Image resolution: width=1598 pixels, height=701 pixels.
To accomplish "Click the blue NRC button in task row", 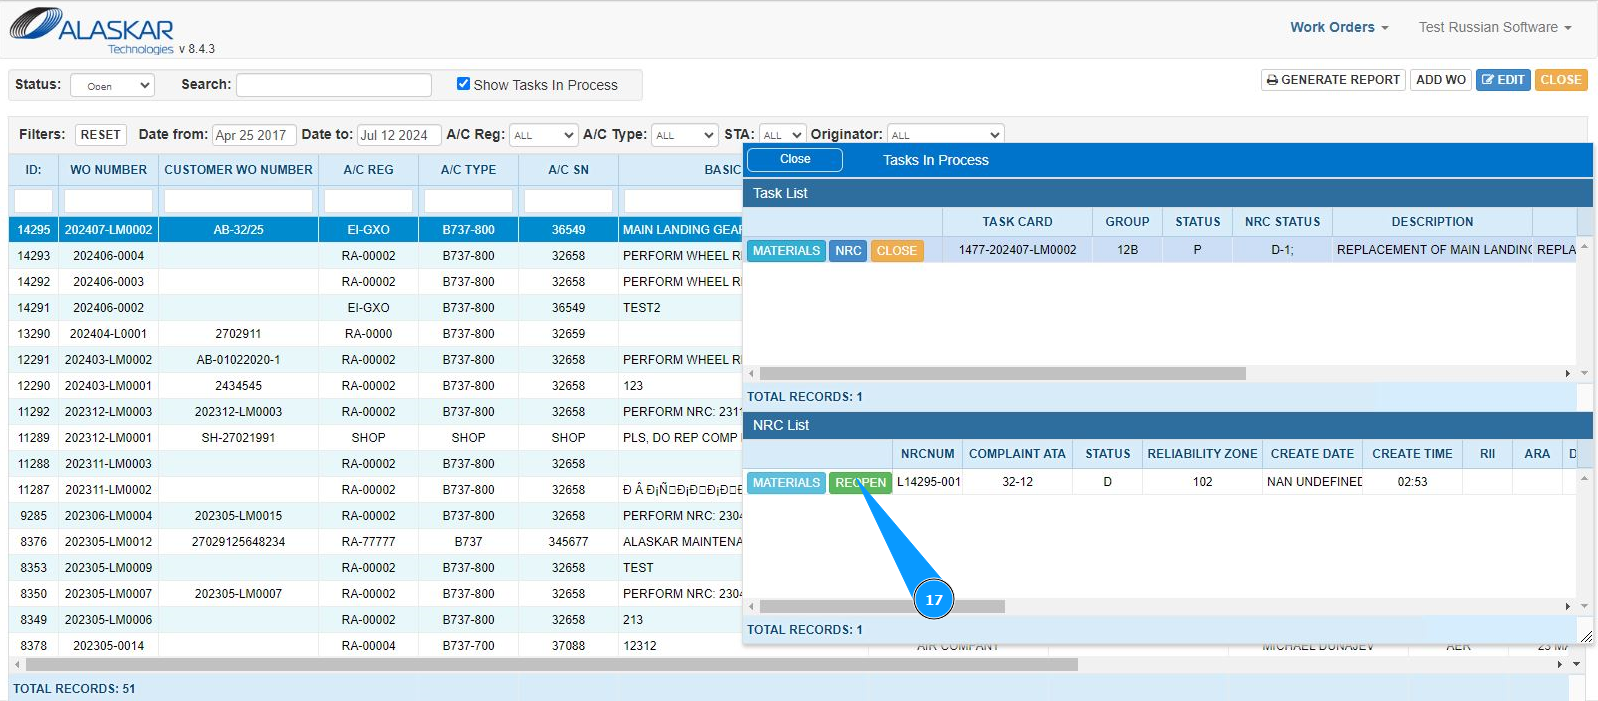I will 848,251.
